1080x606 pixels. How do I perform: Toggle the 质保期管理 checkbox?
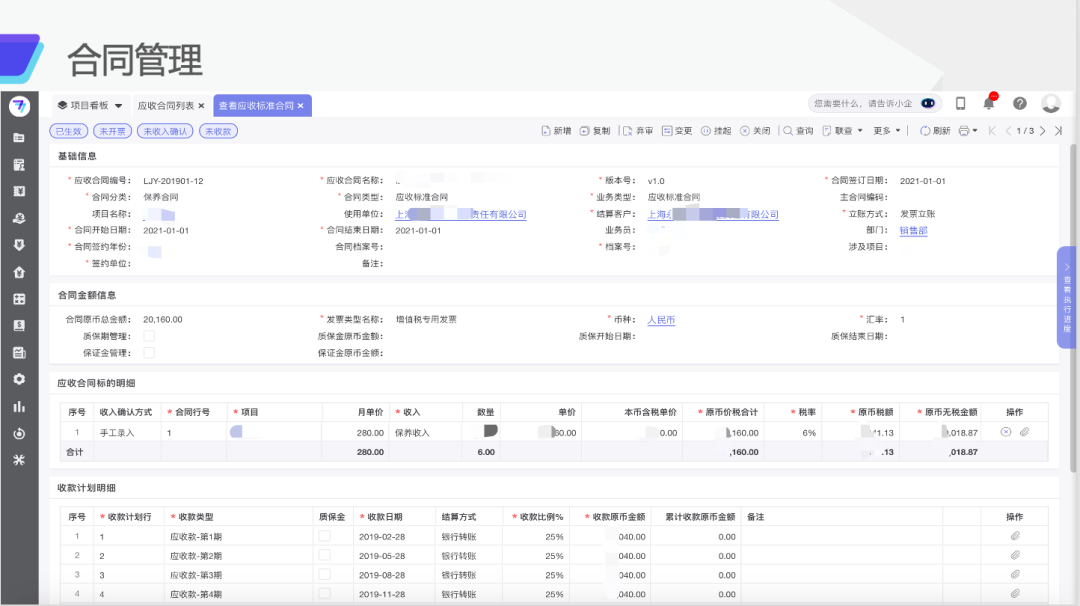(x=149, y=336)
